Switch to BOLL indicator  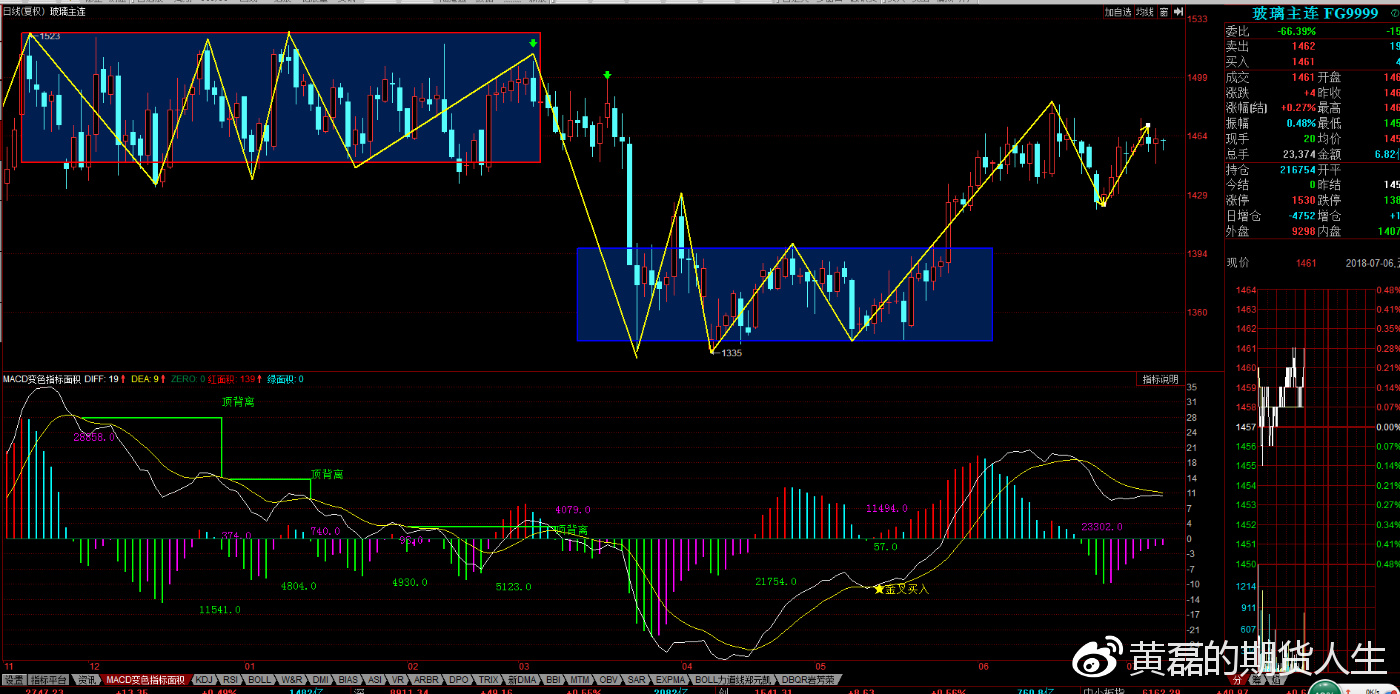[259, 679]
